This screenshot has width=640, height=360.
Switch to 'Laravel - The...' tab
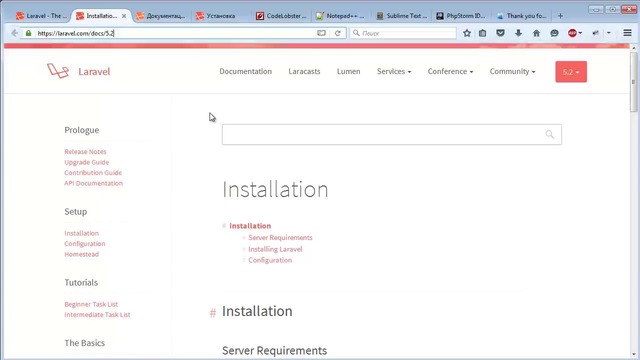41,16
